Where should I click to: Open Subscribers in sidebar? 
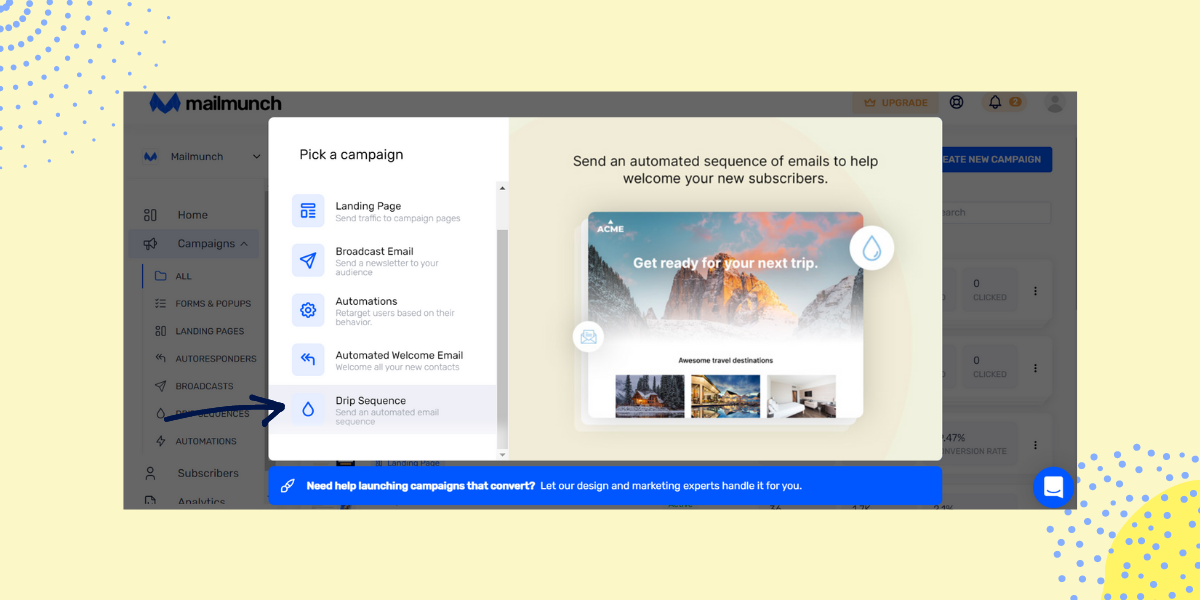208,473
